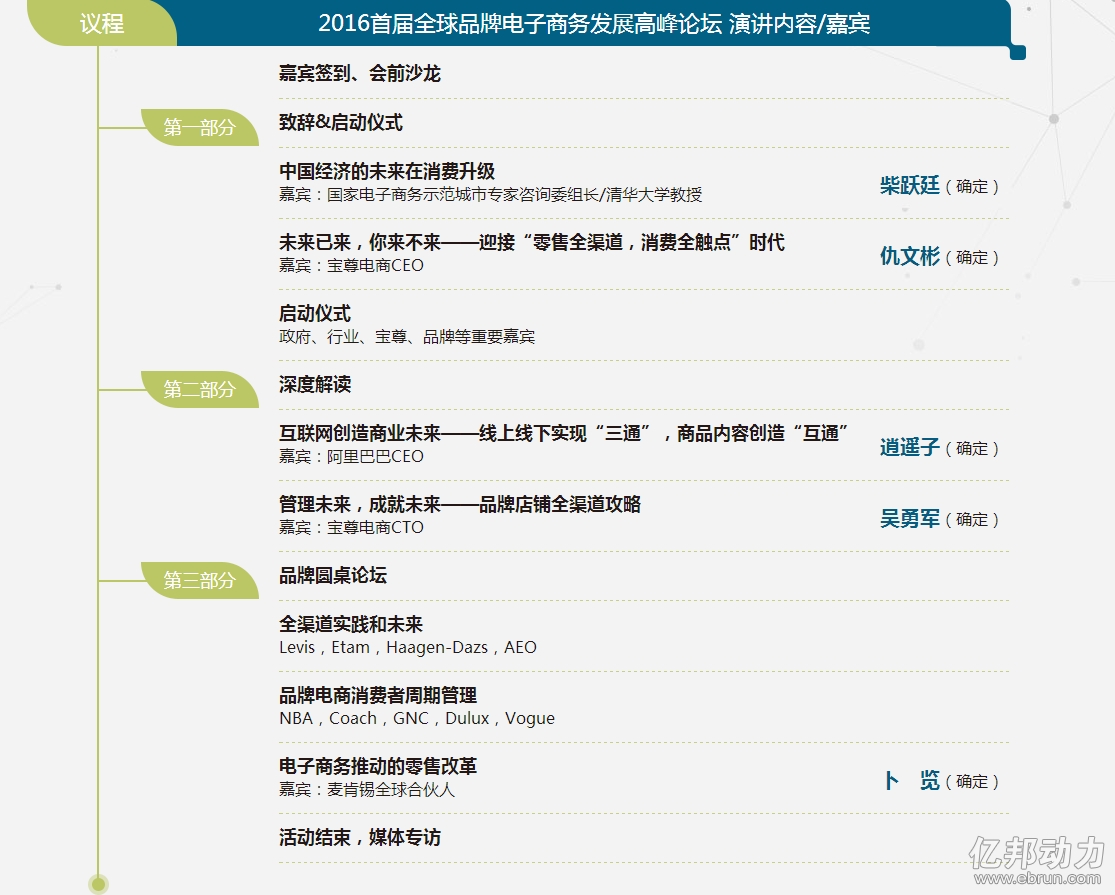Select the 第三部分 section label

click(200, 581)
